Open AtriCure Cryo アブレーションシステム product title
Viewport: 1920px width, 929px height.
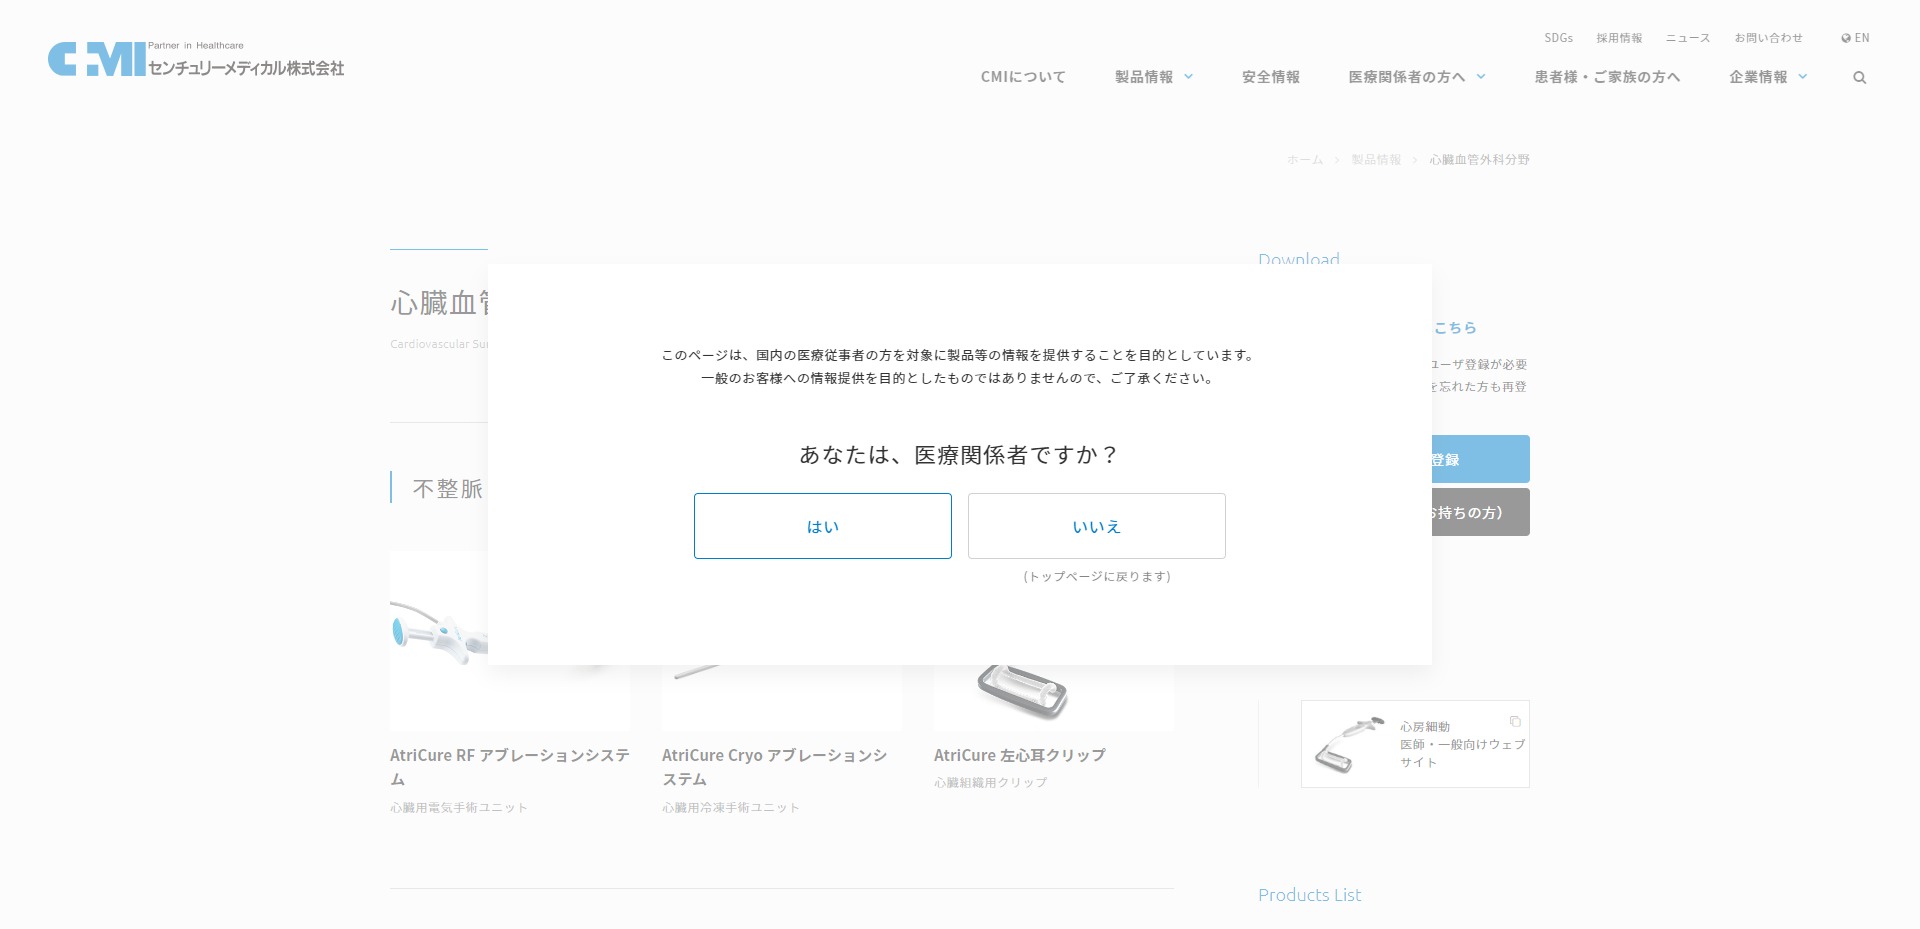pos(775,767)
